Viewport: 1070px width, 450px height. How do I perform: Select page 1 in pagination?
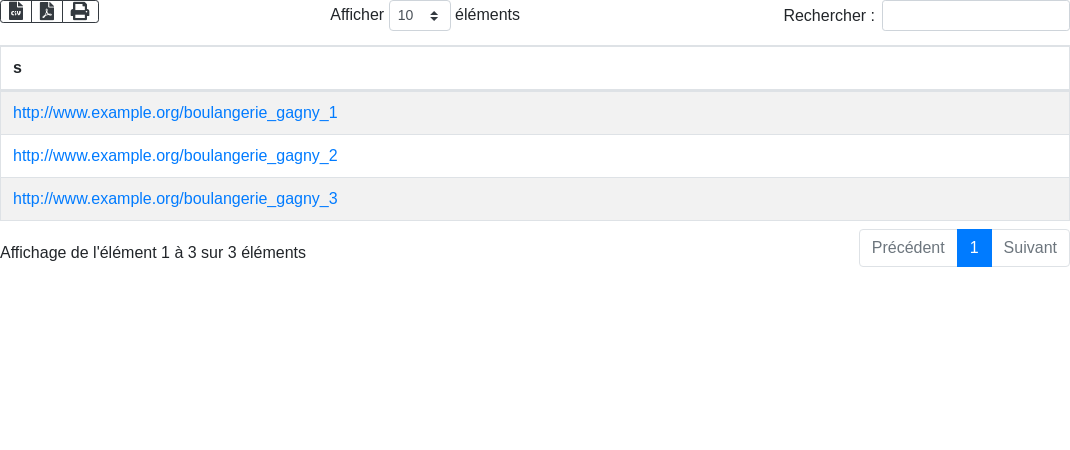[974, 248]
